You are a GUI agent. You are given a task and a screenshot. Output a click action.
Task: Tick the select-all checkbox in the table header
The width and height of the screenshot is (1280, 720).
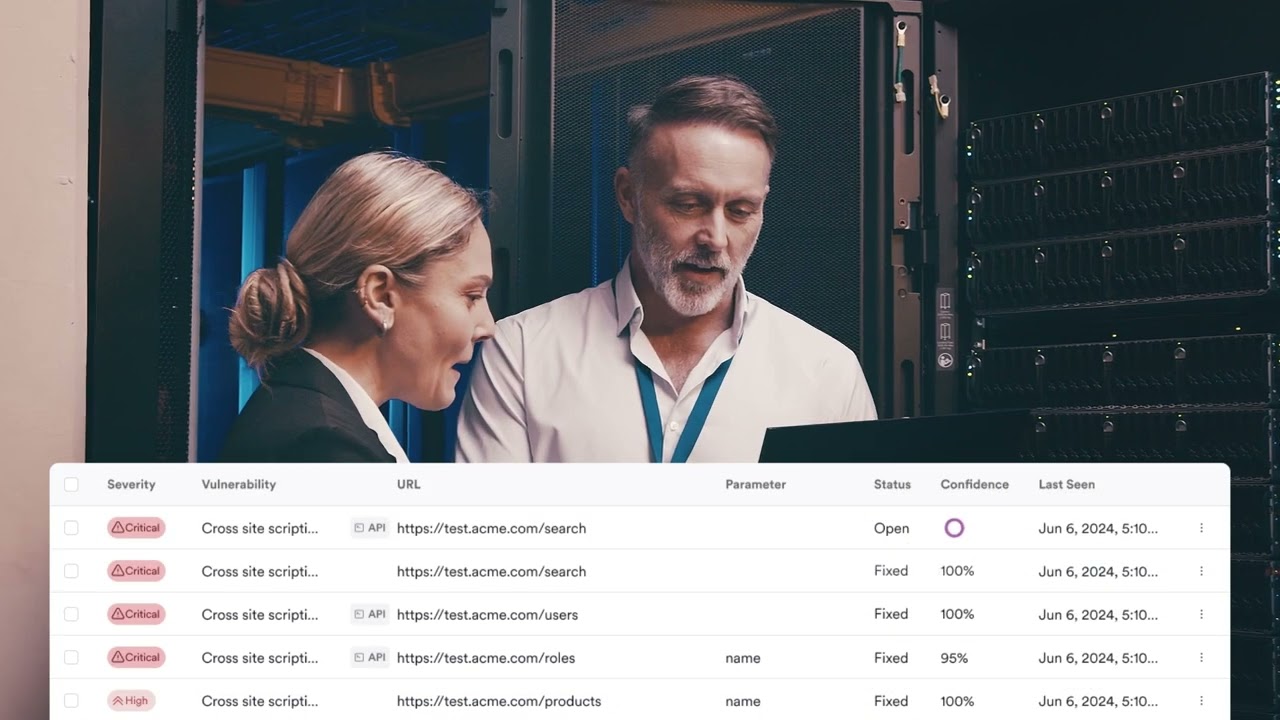click(71, 484)
